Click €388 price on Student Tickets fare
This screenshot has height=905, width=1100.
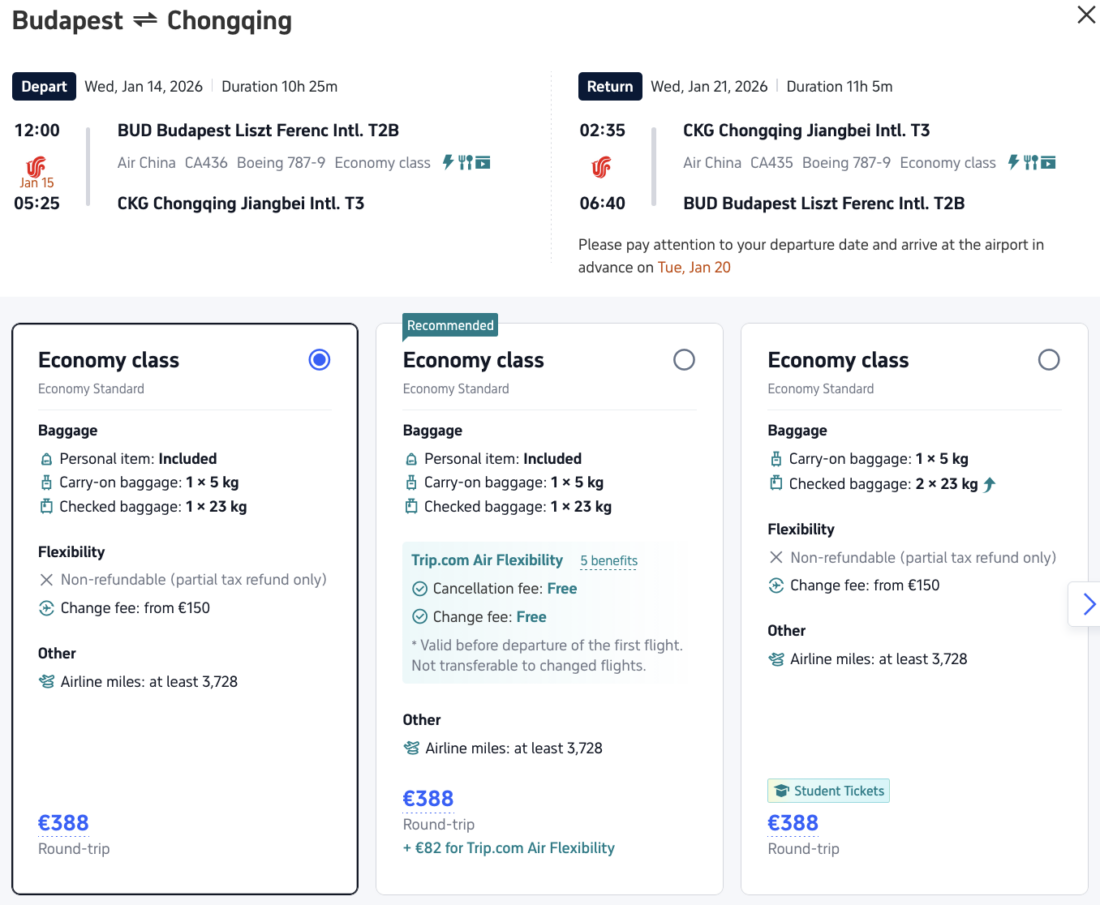[x=792, y=823]
